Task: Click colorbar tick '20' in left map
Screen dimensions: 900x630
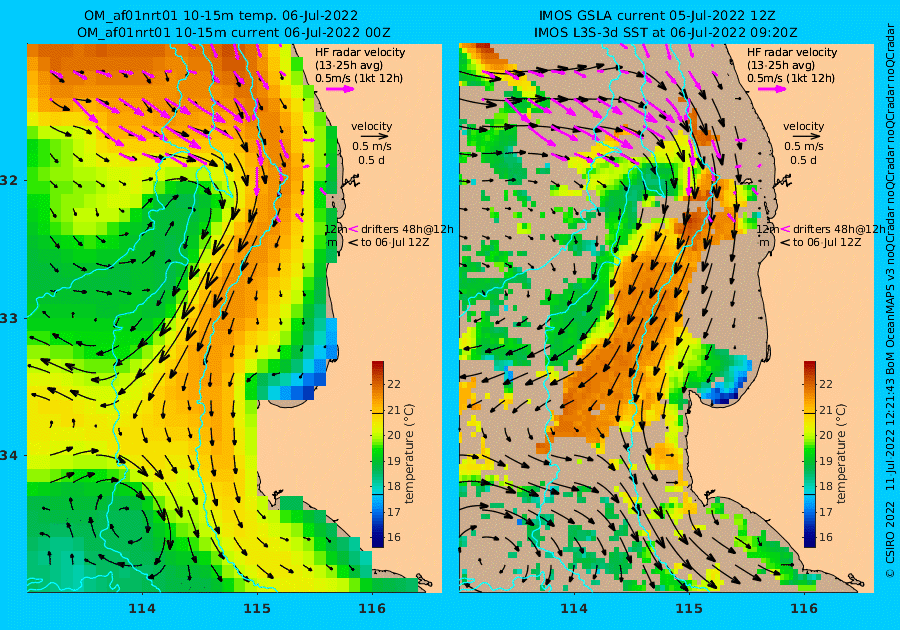Action: coord(394,435)
